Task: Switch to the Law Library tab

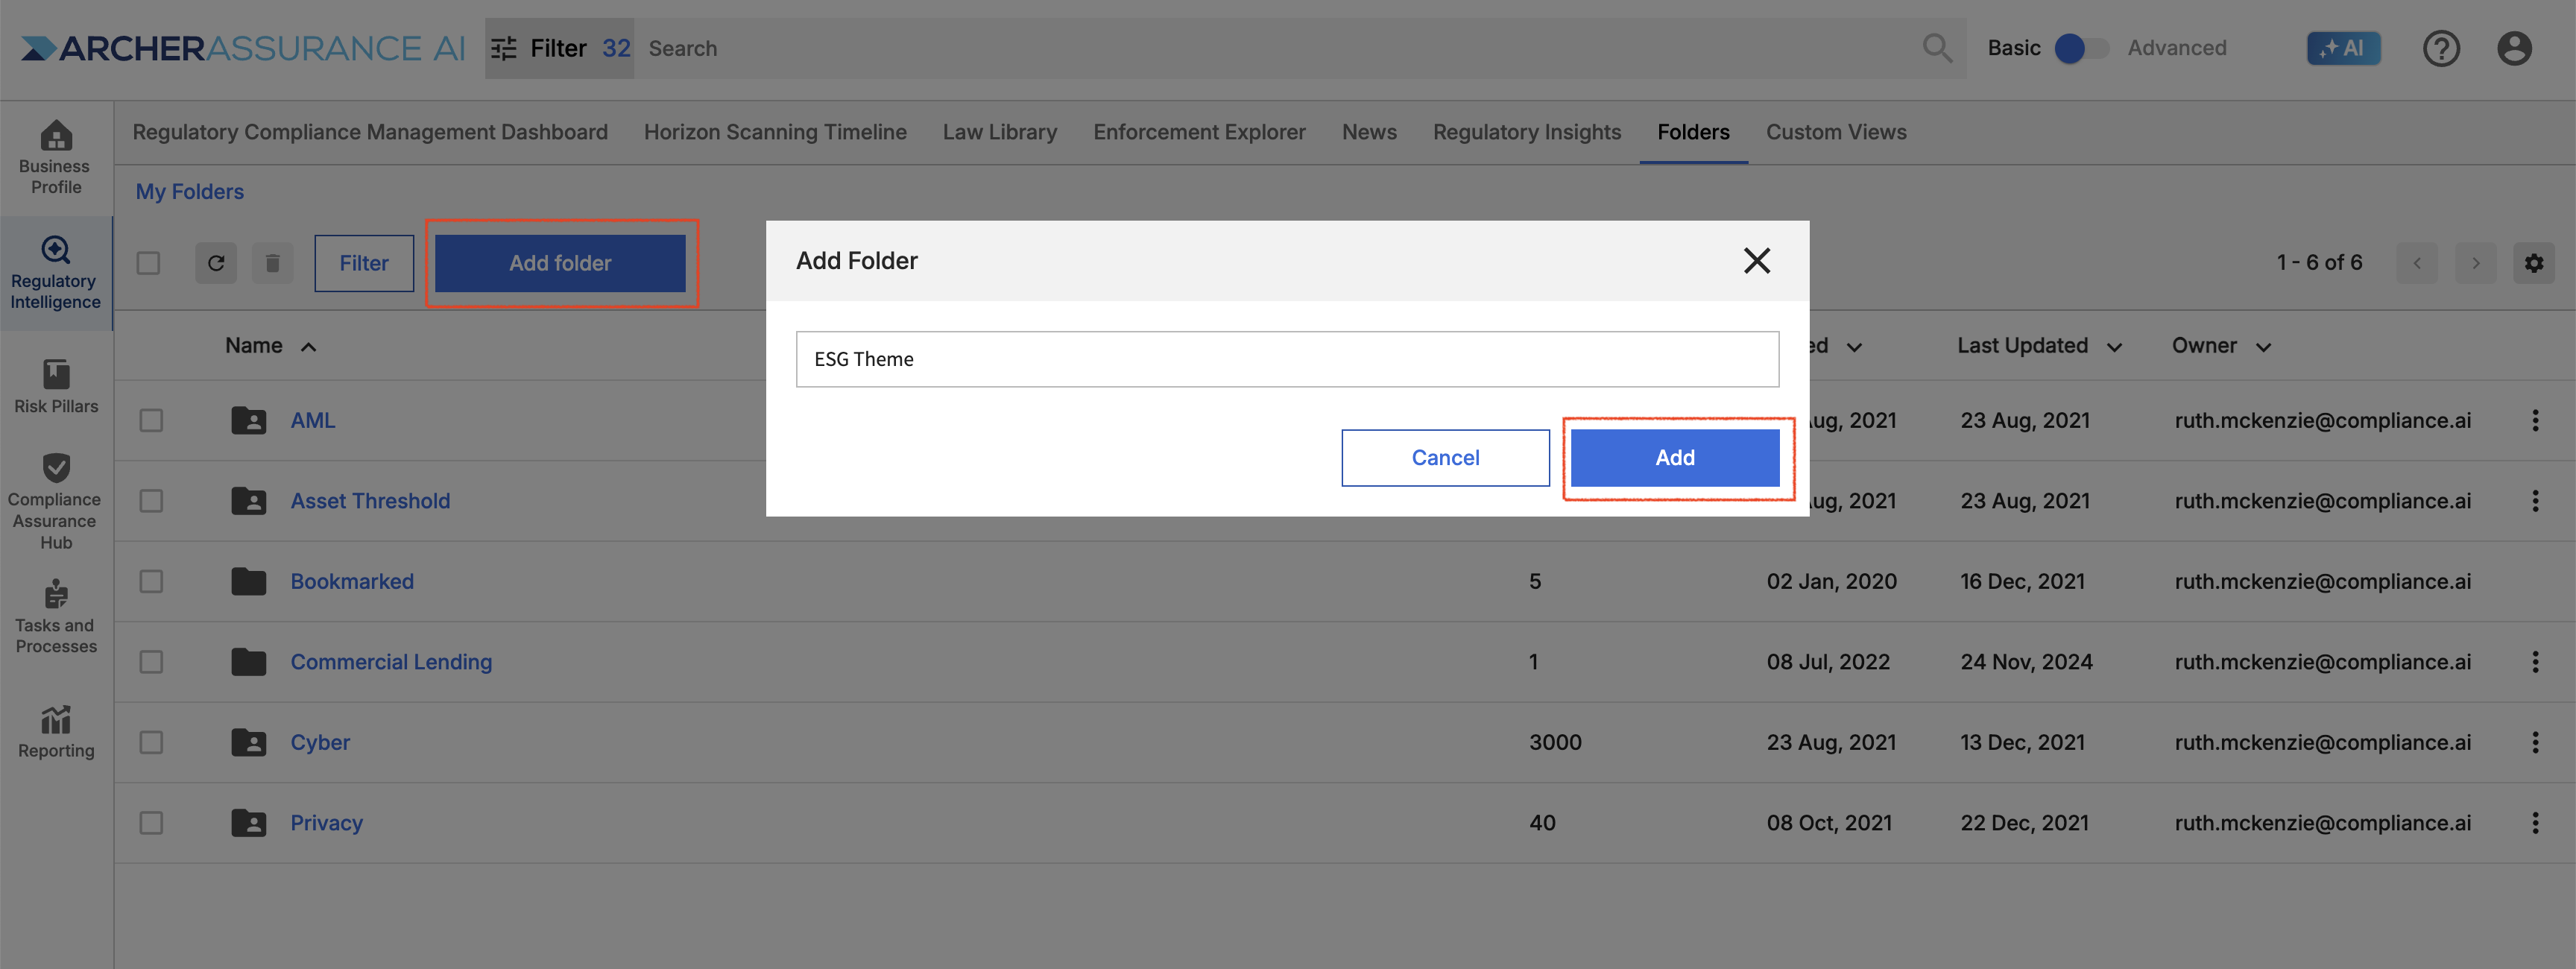Action: (x=999, y=132)
